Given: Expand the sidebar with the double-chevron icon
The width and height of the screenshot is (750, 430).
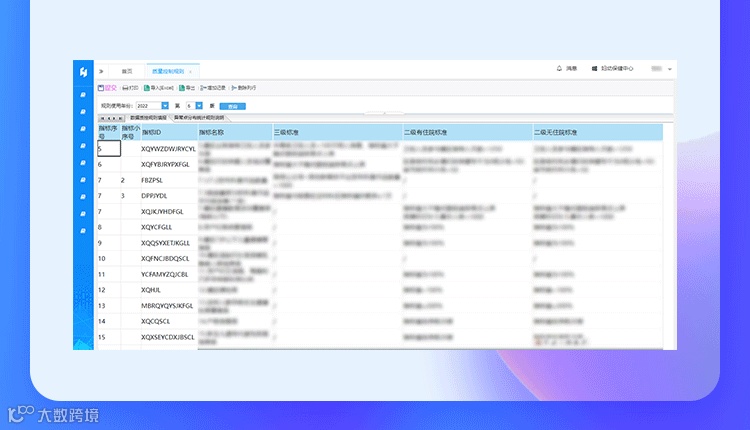Looking at the screenshot, I should (x=101, y=71).
